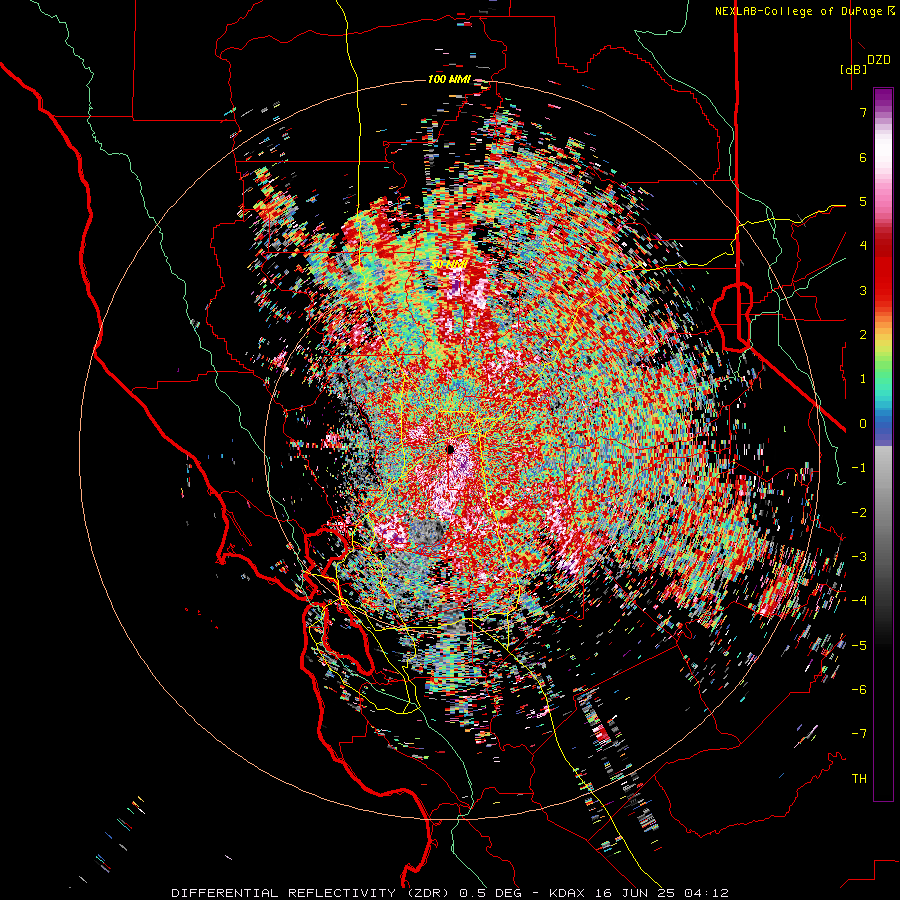Click the 2 dB legend value

863,335
